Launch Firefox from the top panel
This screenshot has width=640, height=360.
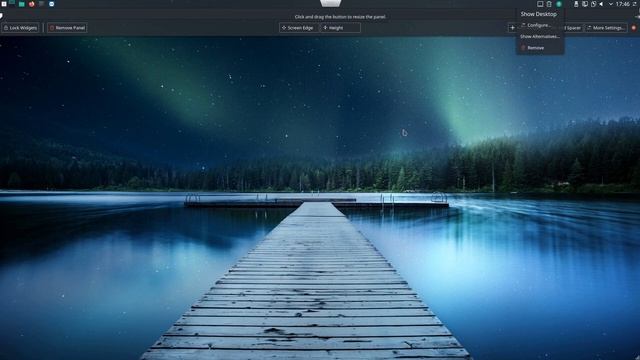click(x=31, y=4)
